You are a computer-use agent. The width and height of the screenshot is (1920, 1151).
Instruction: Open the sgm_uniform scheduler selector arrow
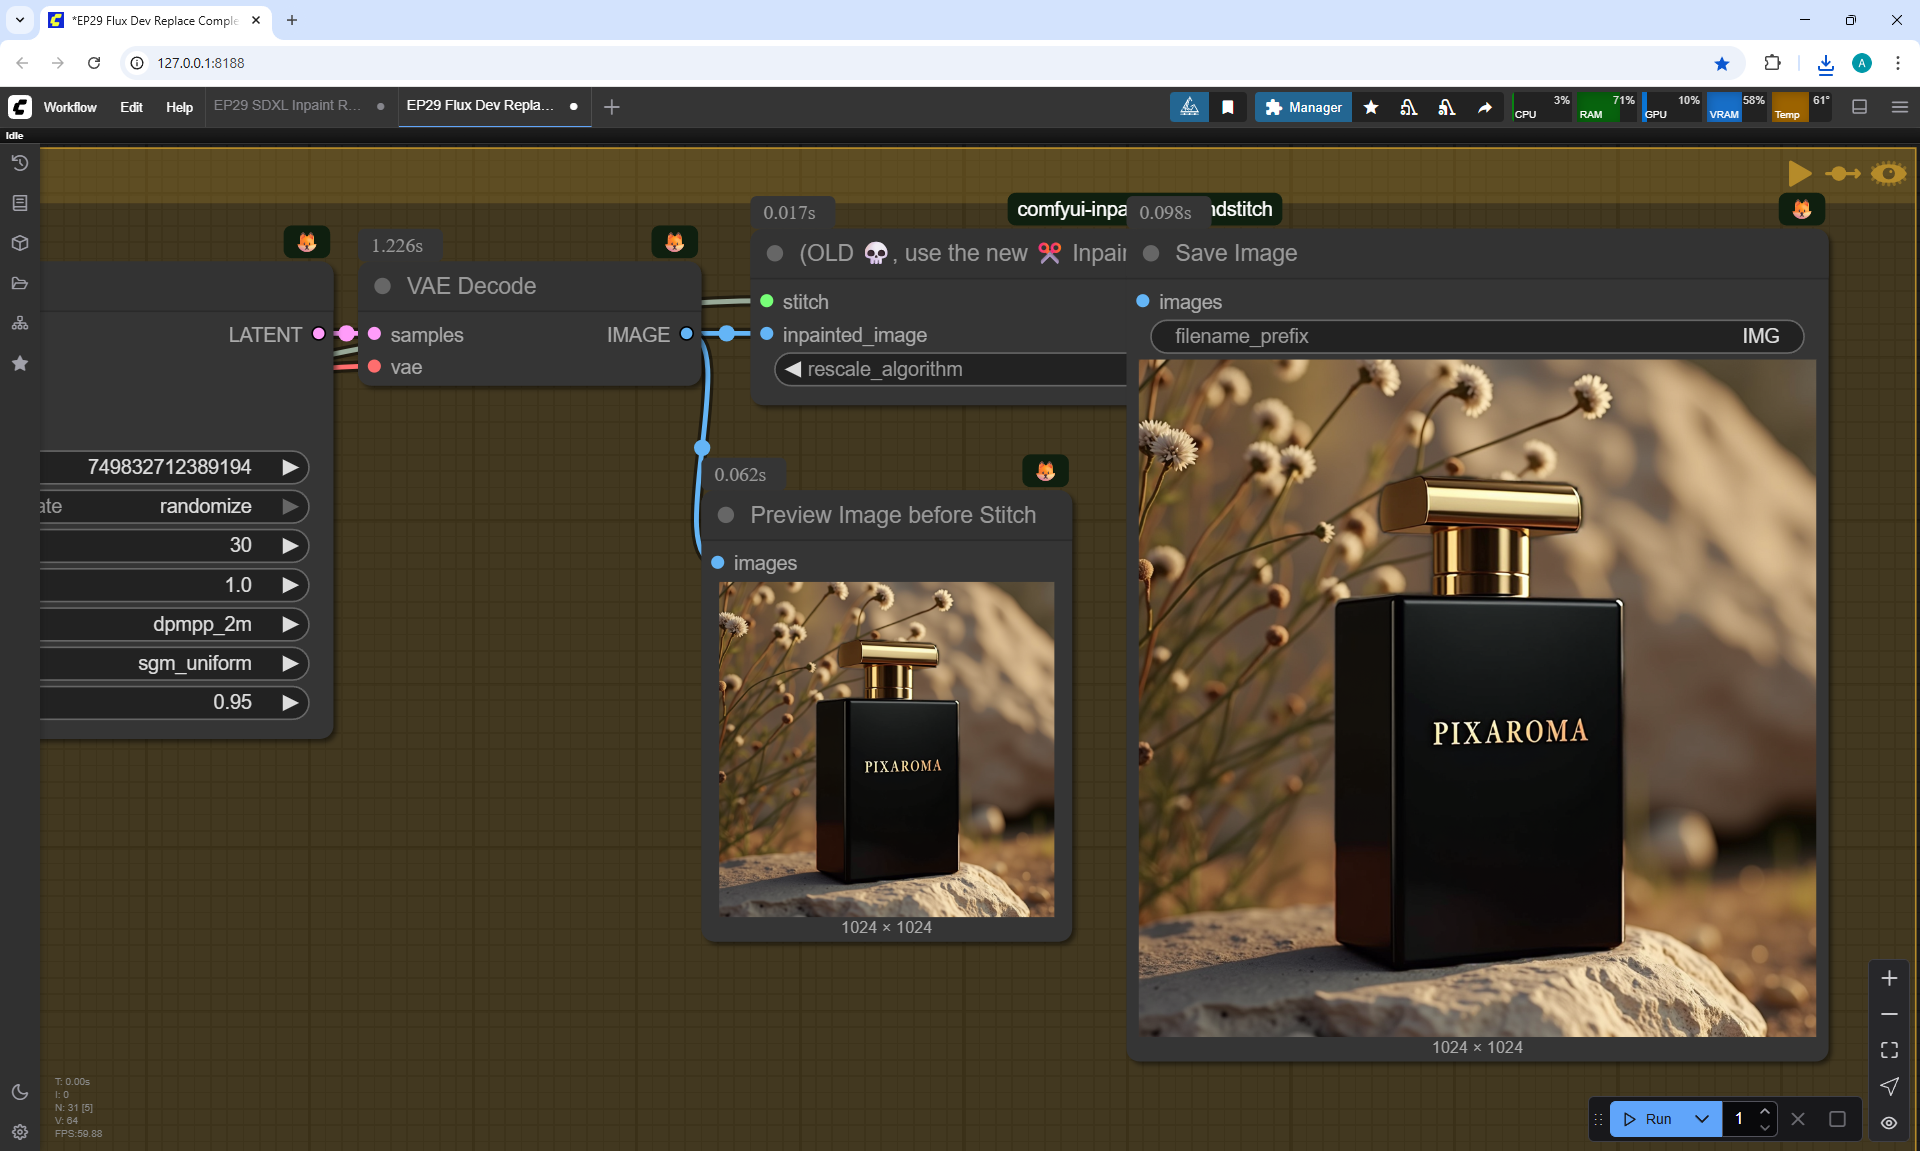[x=290, y=663]
